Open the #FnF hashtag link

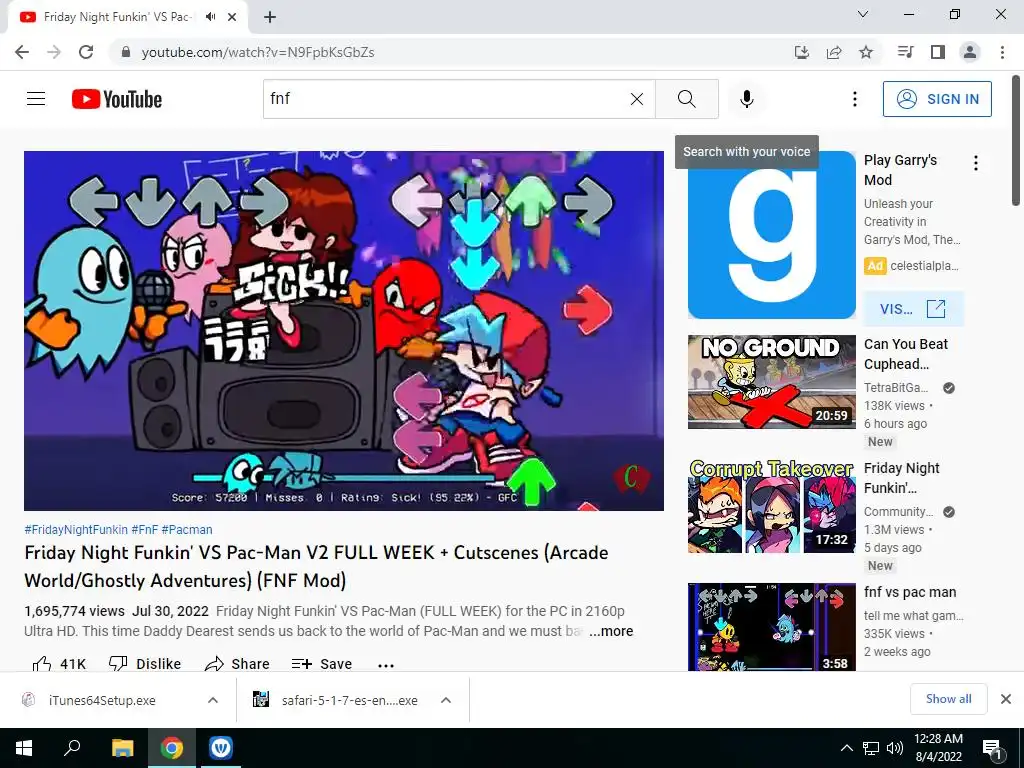(x=144, y=530)
